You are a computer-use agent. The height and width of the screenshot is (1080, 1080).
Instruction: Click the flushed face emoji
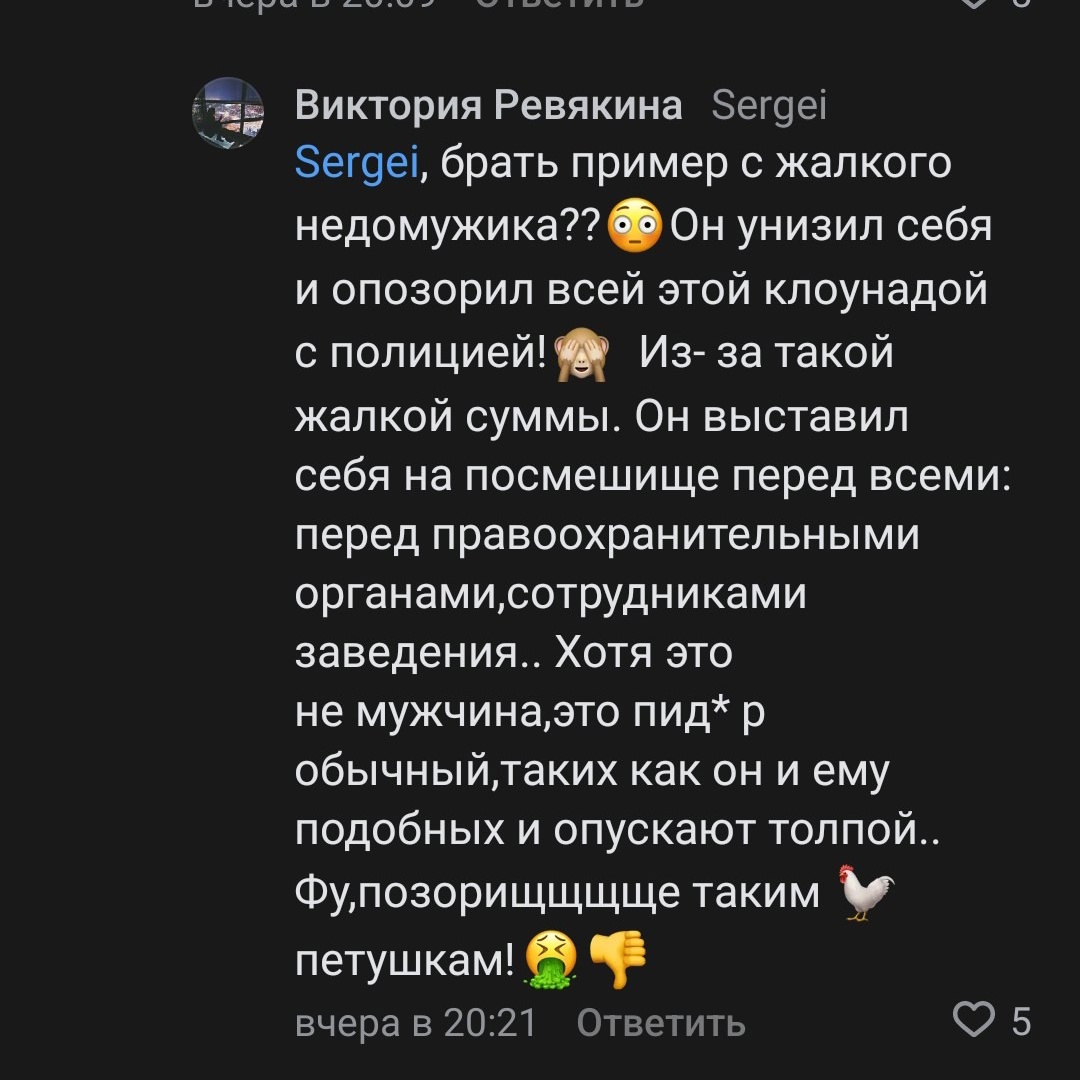point(634,226)
